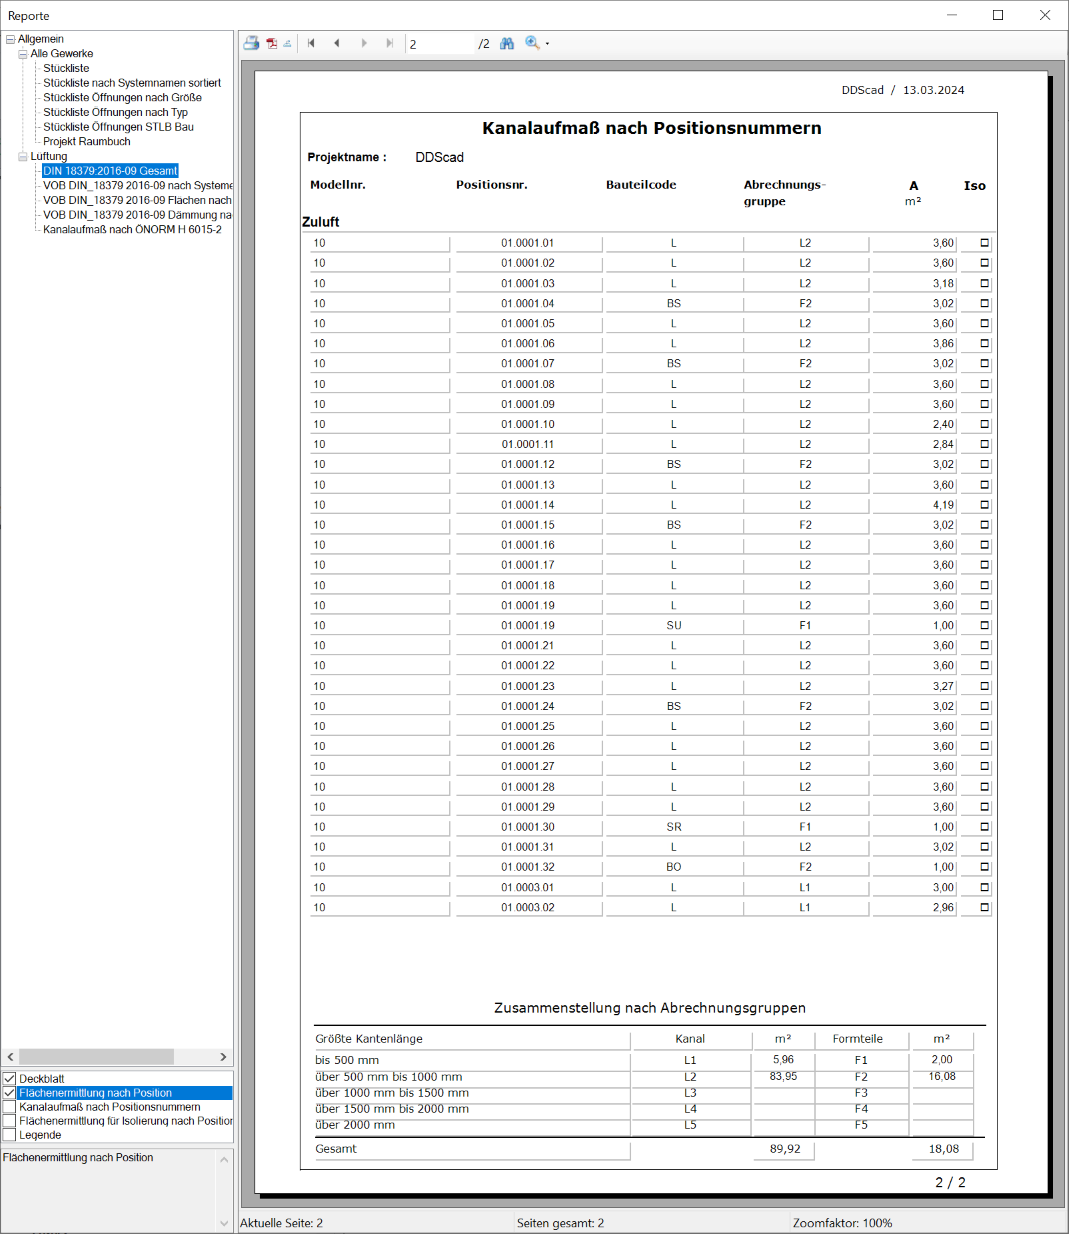Click the tree panel horizontal scrollbar thumb
Image resolution: width=1069 pixels, height=1234 pixels.
[96, 1057]
